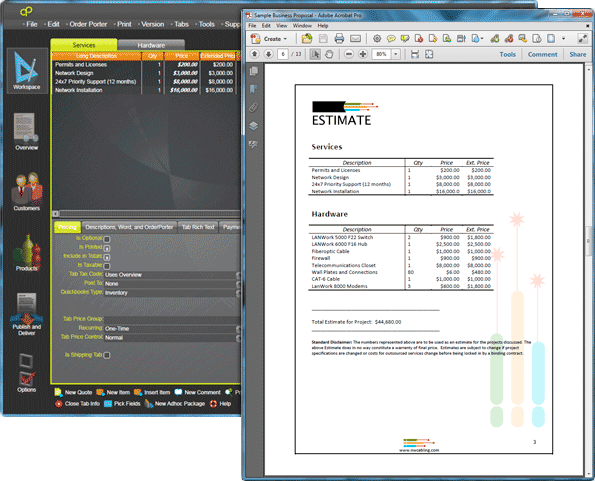Toggle the Is Shipping Tab checkbox
Image resolution: width=595 pixels, height=481 pixels.
pos(107,355)
